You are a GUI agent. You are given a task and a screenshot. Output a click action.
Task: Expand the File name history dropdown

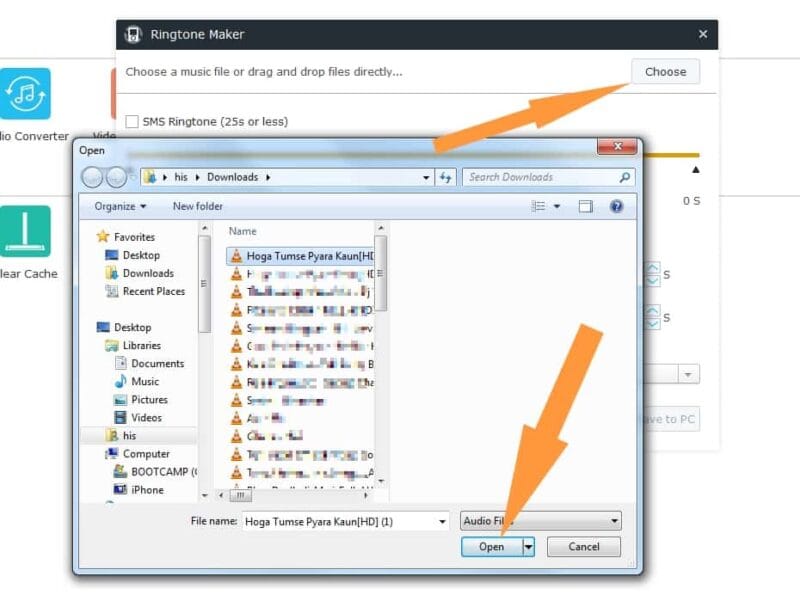pos(442,521)
